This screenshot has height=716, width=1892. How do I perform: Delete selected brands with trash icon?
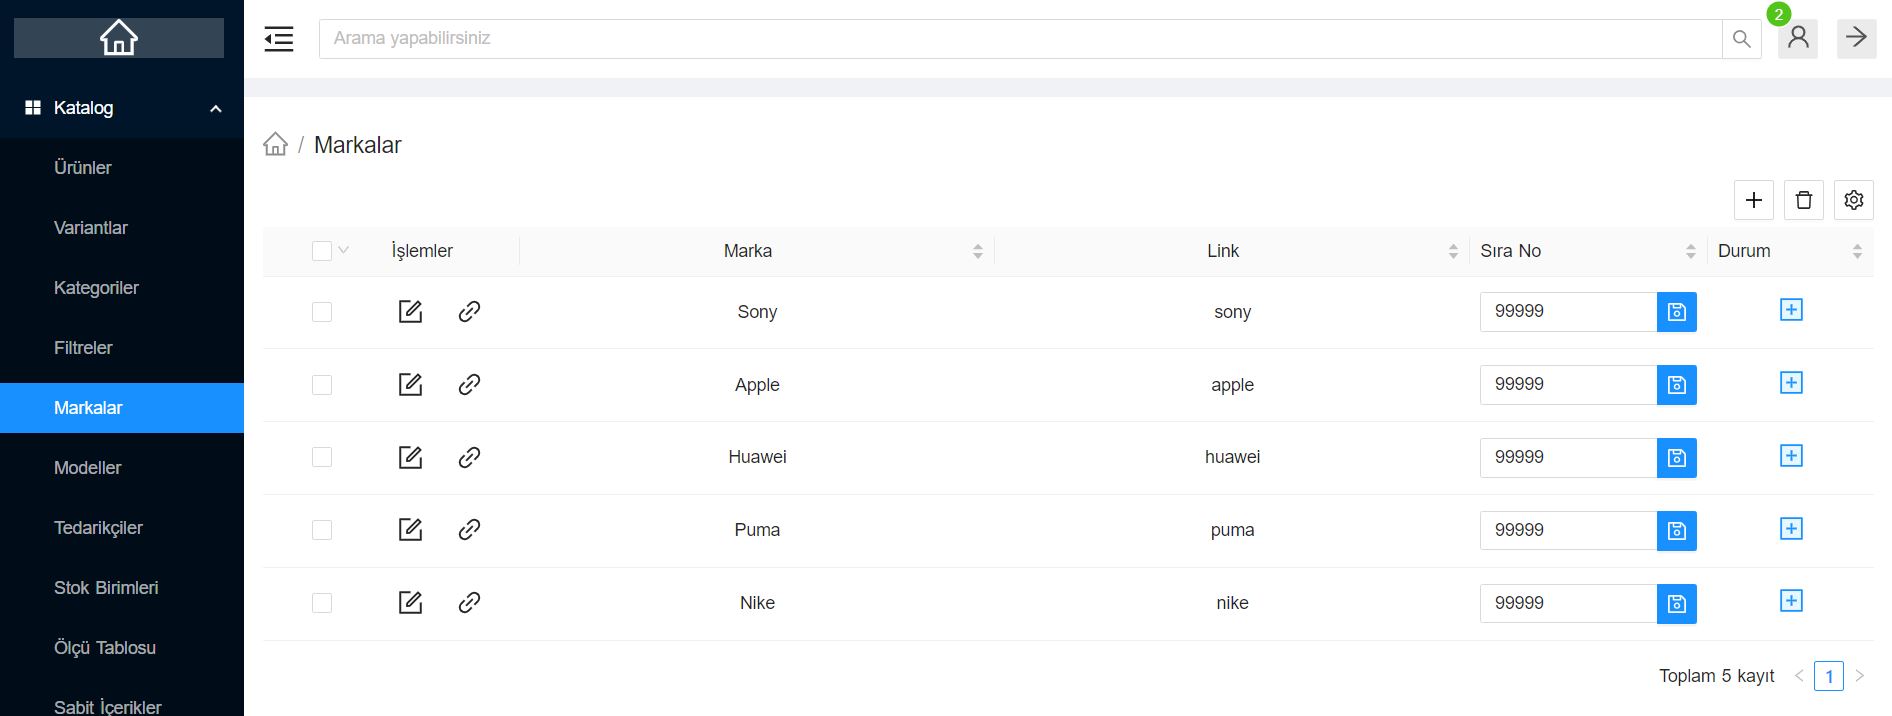(1804, 200)
